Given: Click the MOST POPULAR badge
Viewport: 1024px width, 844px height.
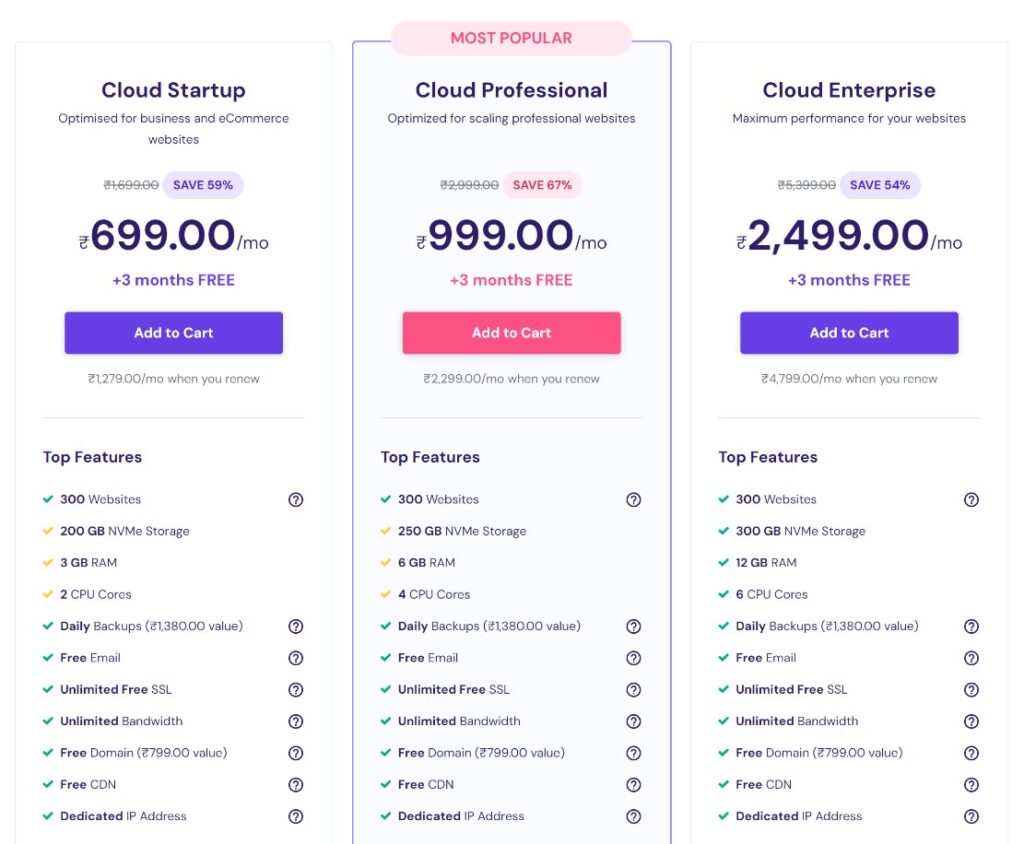Looking at the screenshot, I should [x=511, y=38].
